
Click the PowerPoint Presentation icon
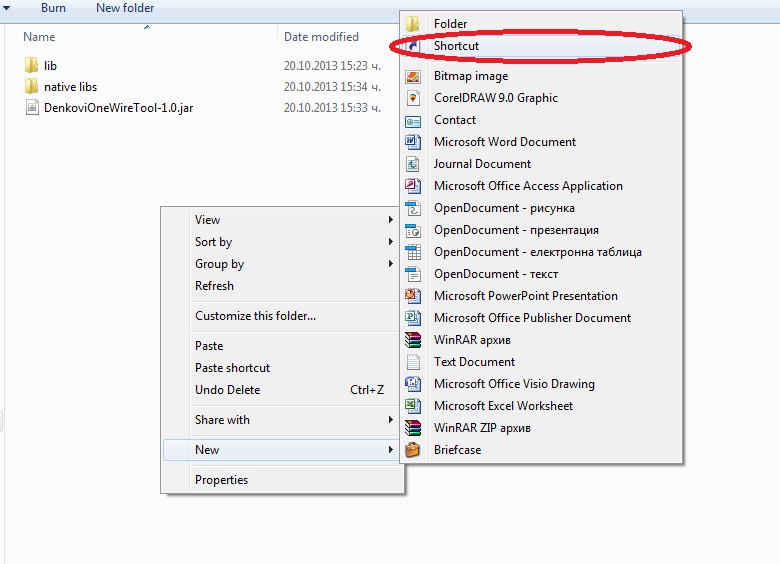point(413,296)
